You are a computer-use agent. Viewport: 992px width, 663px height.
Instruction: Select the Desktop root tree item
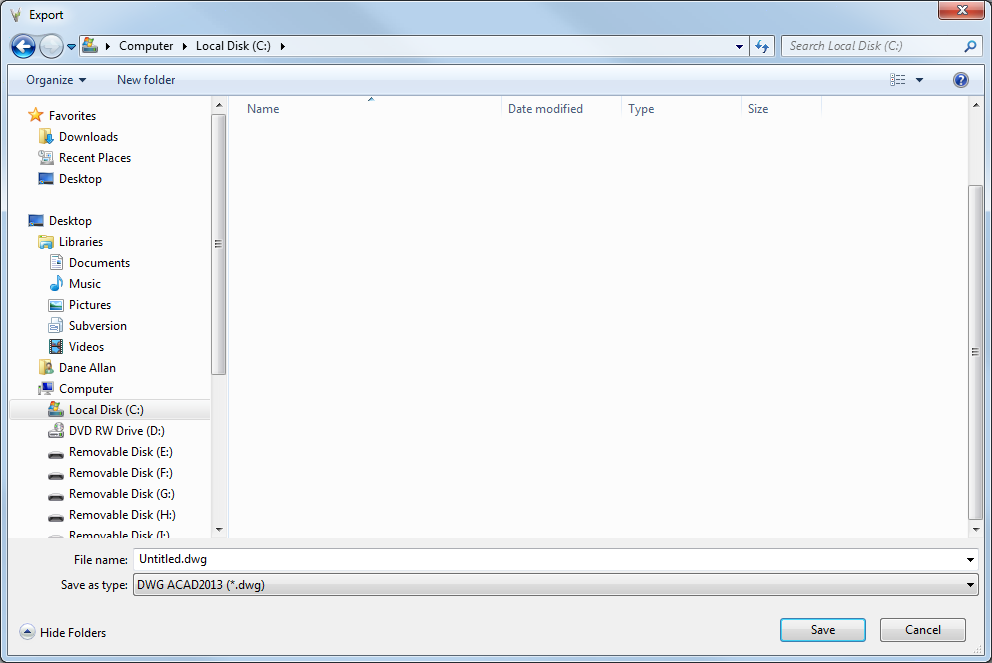click(70, 221)
